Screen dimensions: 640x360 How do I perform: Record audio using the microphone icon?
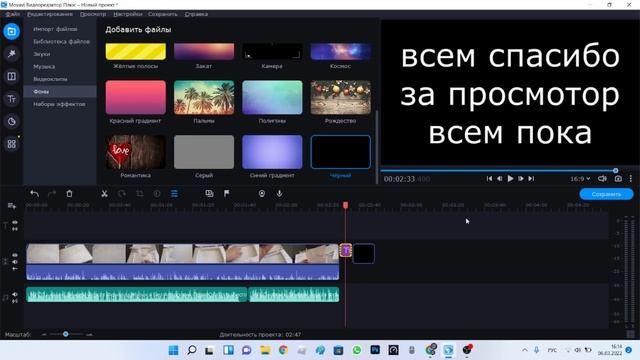pos(280,194)
